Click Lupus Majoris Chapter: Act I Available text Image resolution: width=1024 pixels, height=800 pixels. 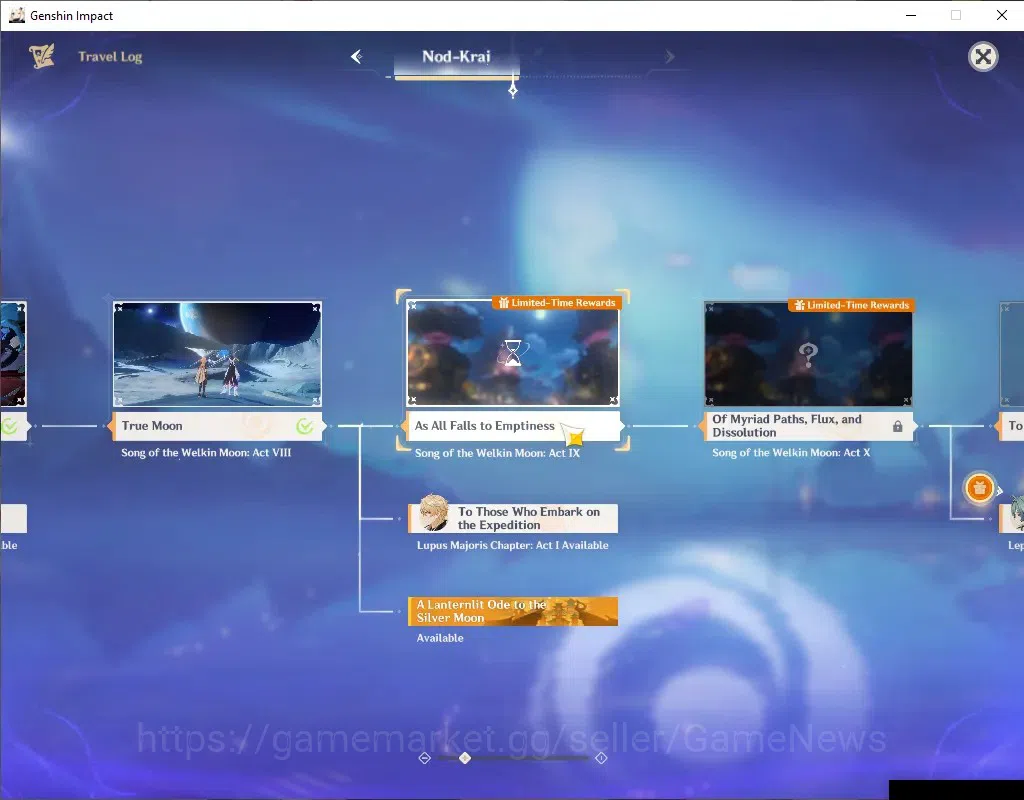[513, 545]
